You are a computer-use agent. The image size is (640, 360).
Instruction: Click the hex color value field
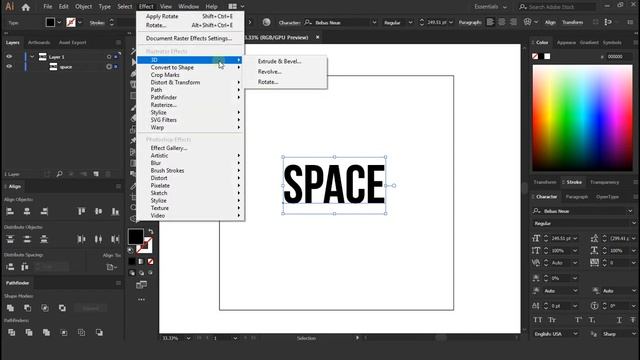point(619,56)
